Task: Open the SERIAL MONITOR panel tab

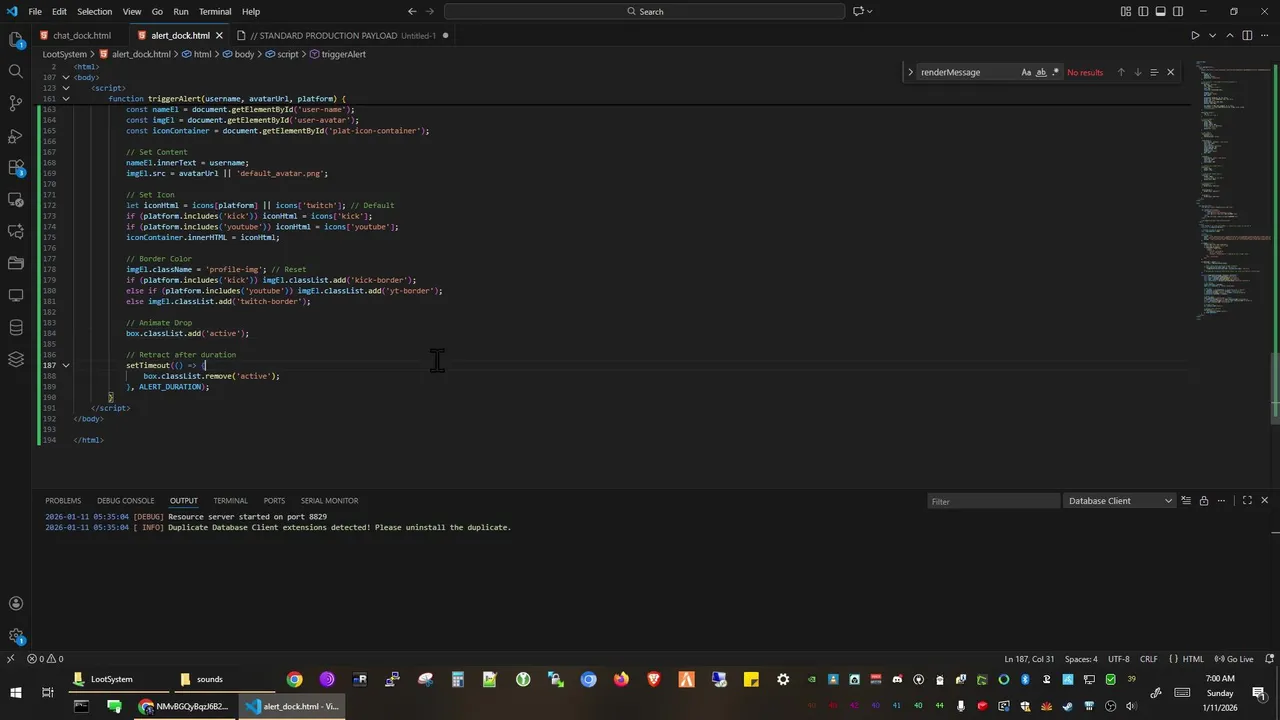Action: tap(329, 500)
